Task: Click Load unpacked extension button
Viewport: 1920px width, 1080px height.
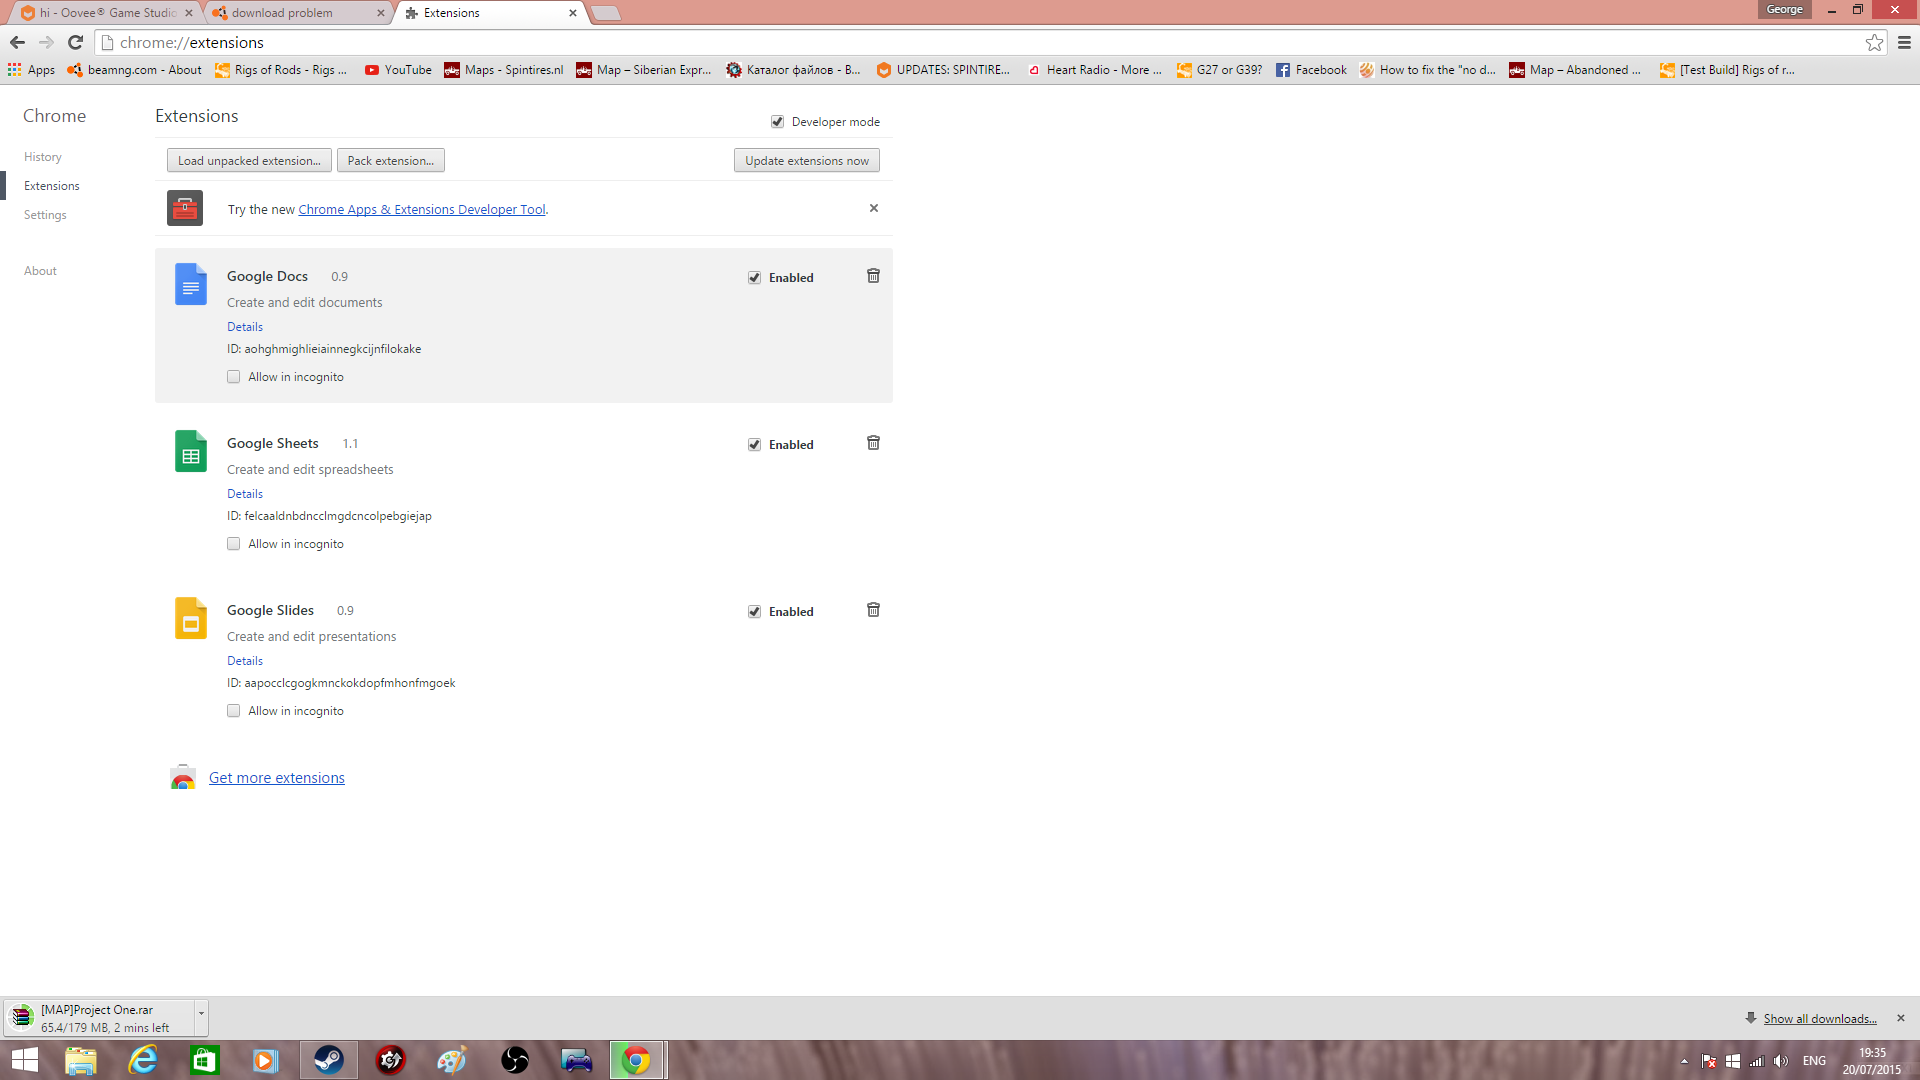Action: point(249,161)
